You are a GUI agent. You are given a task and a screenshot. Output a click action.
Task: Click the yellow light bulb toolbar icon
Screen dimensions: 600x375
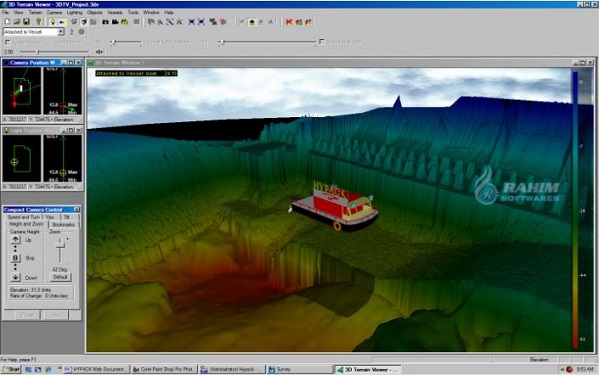[x=53, y=22]
